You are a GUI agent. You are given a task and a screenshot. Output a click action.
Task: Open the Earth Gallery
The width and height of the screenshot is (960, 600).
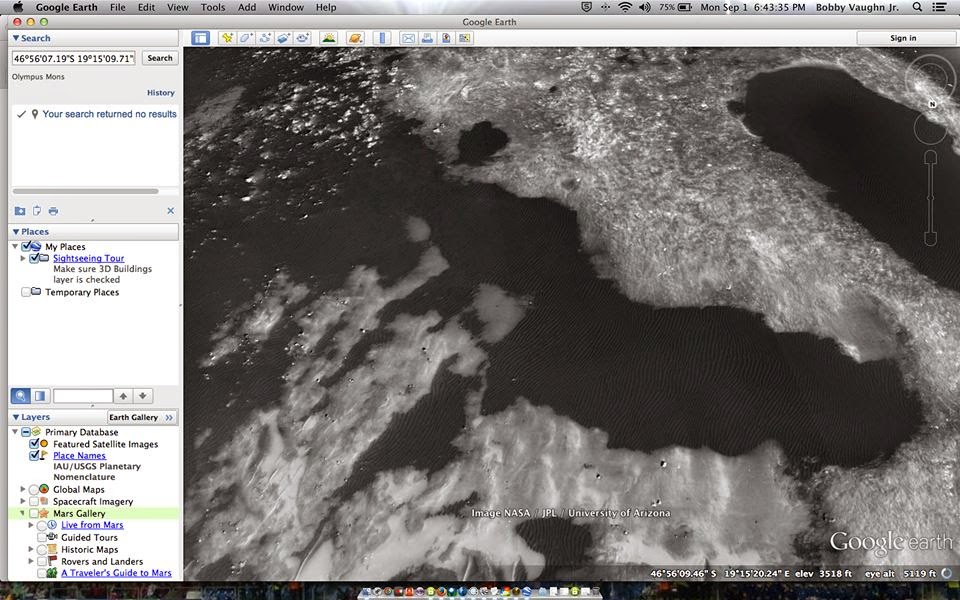(x=142, y=418)
